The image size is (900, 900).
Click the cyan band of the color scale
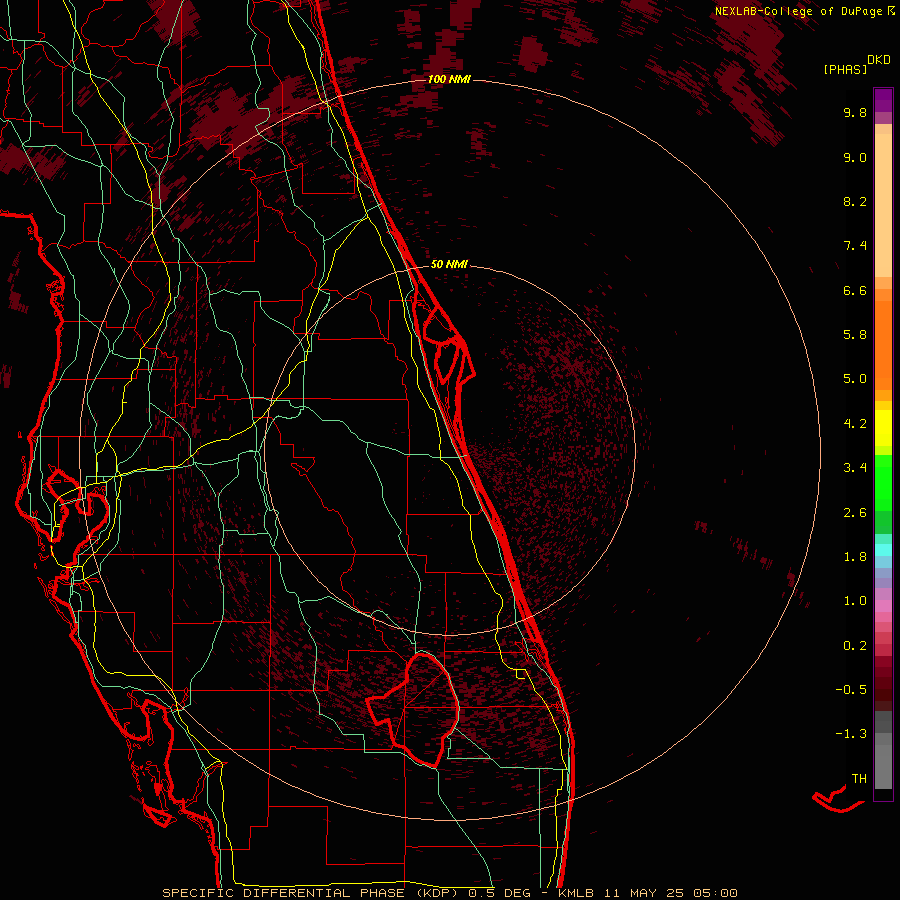pos(883,549)
